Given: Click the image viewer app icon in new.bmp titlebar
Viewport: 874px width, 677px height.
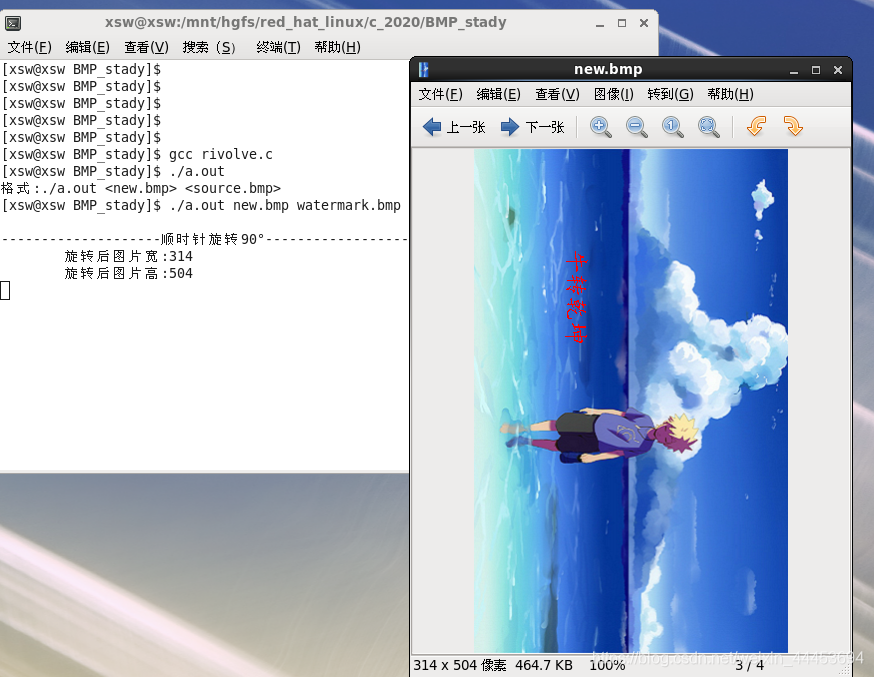Looking at the screenshot, I should 424,70.
